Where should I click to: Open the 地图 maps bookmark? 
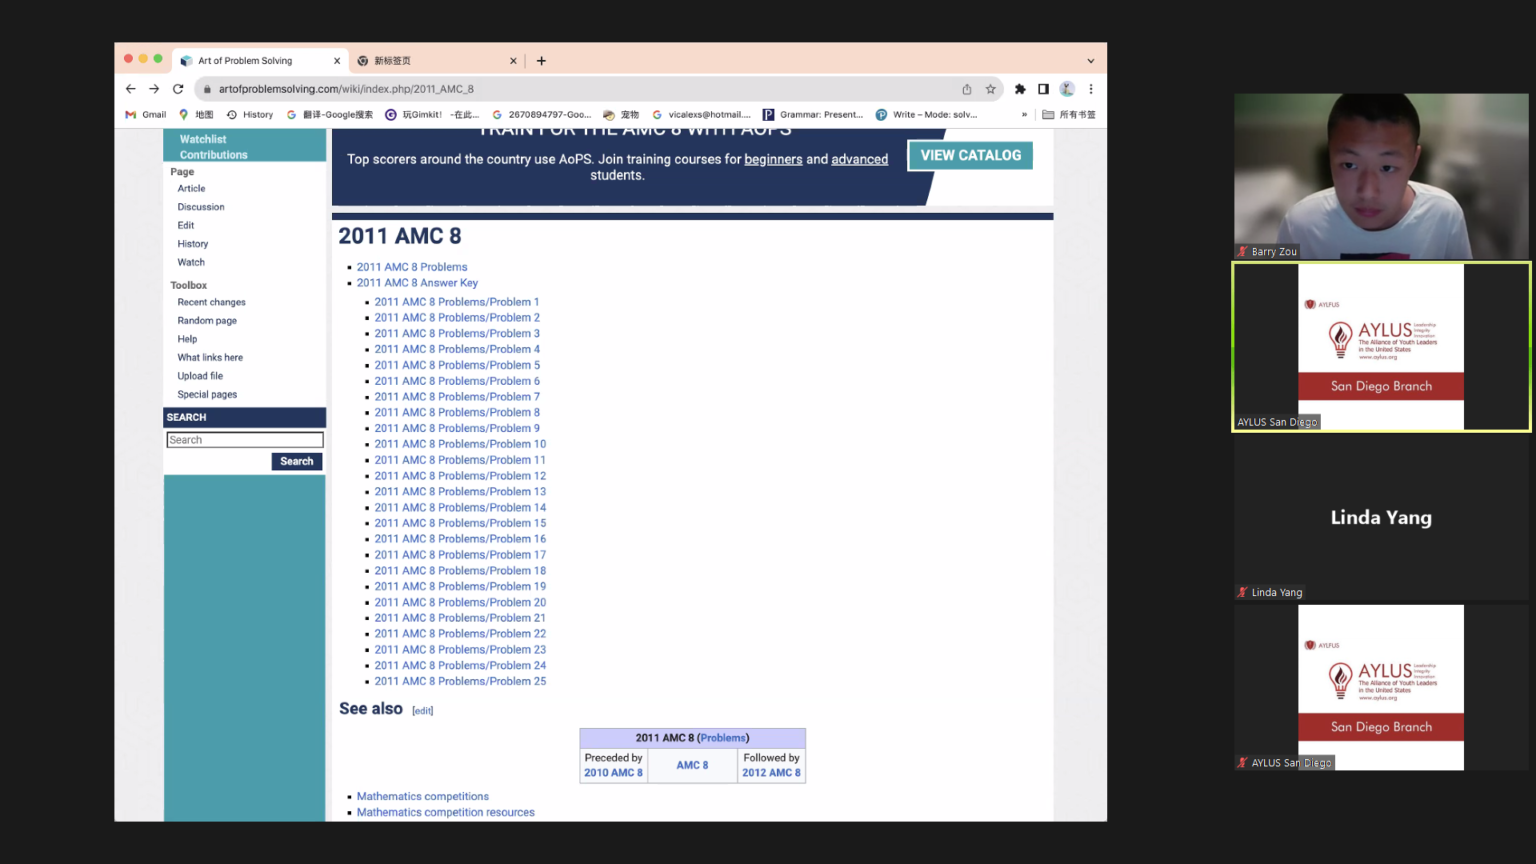click(196, 115)
